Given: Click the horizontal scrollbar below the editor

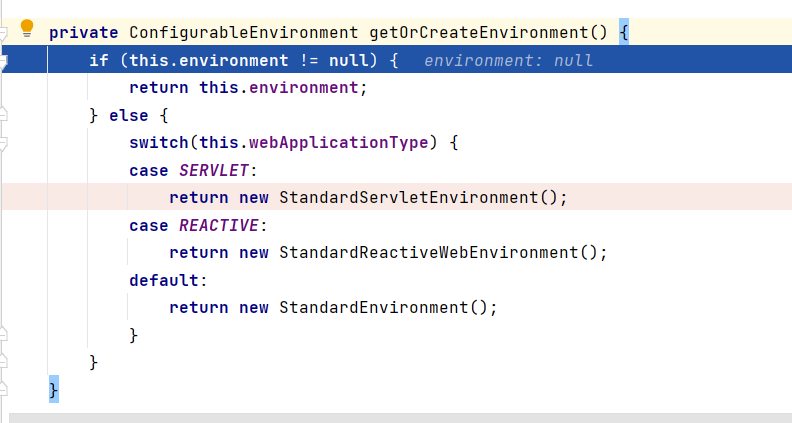Looking at the screenshot, I should coord(400,418).
